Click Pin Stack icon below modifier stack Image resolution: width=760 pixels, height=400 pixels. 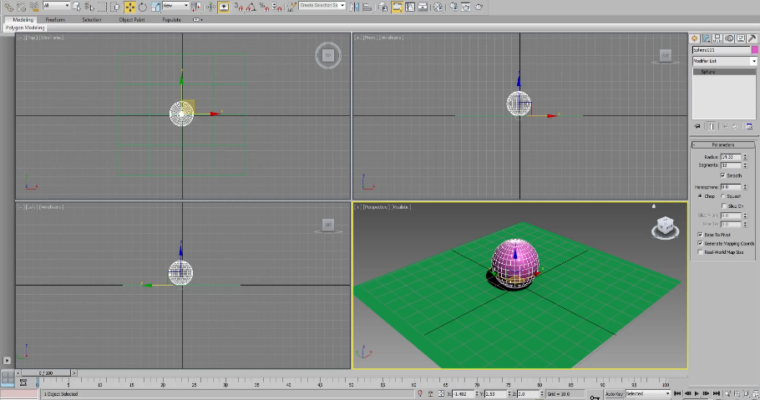pyautogui.click(x=697, y=126)
